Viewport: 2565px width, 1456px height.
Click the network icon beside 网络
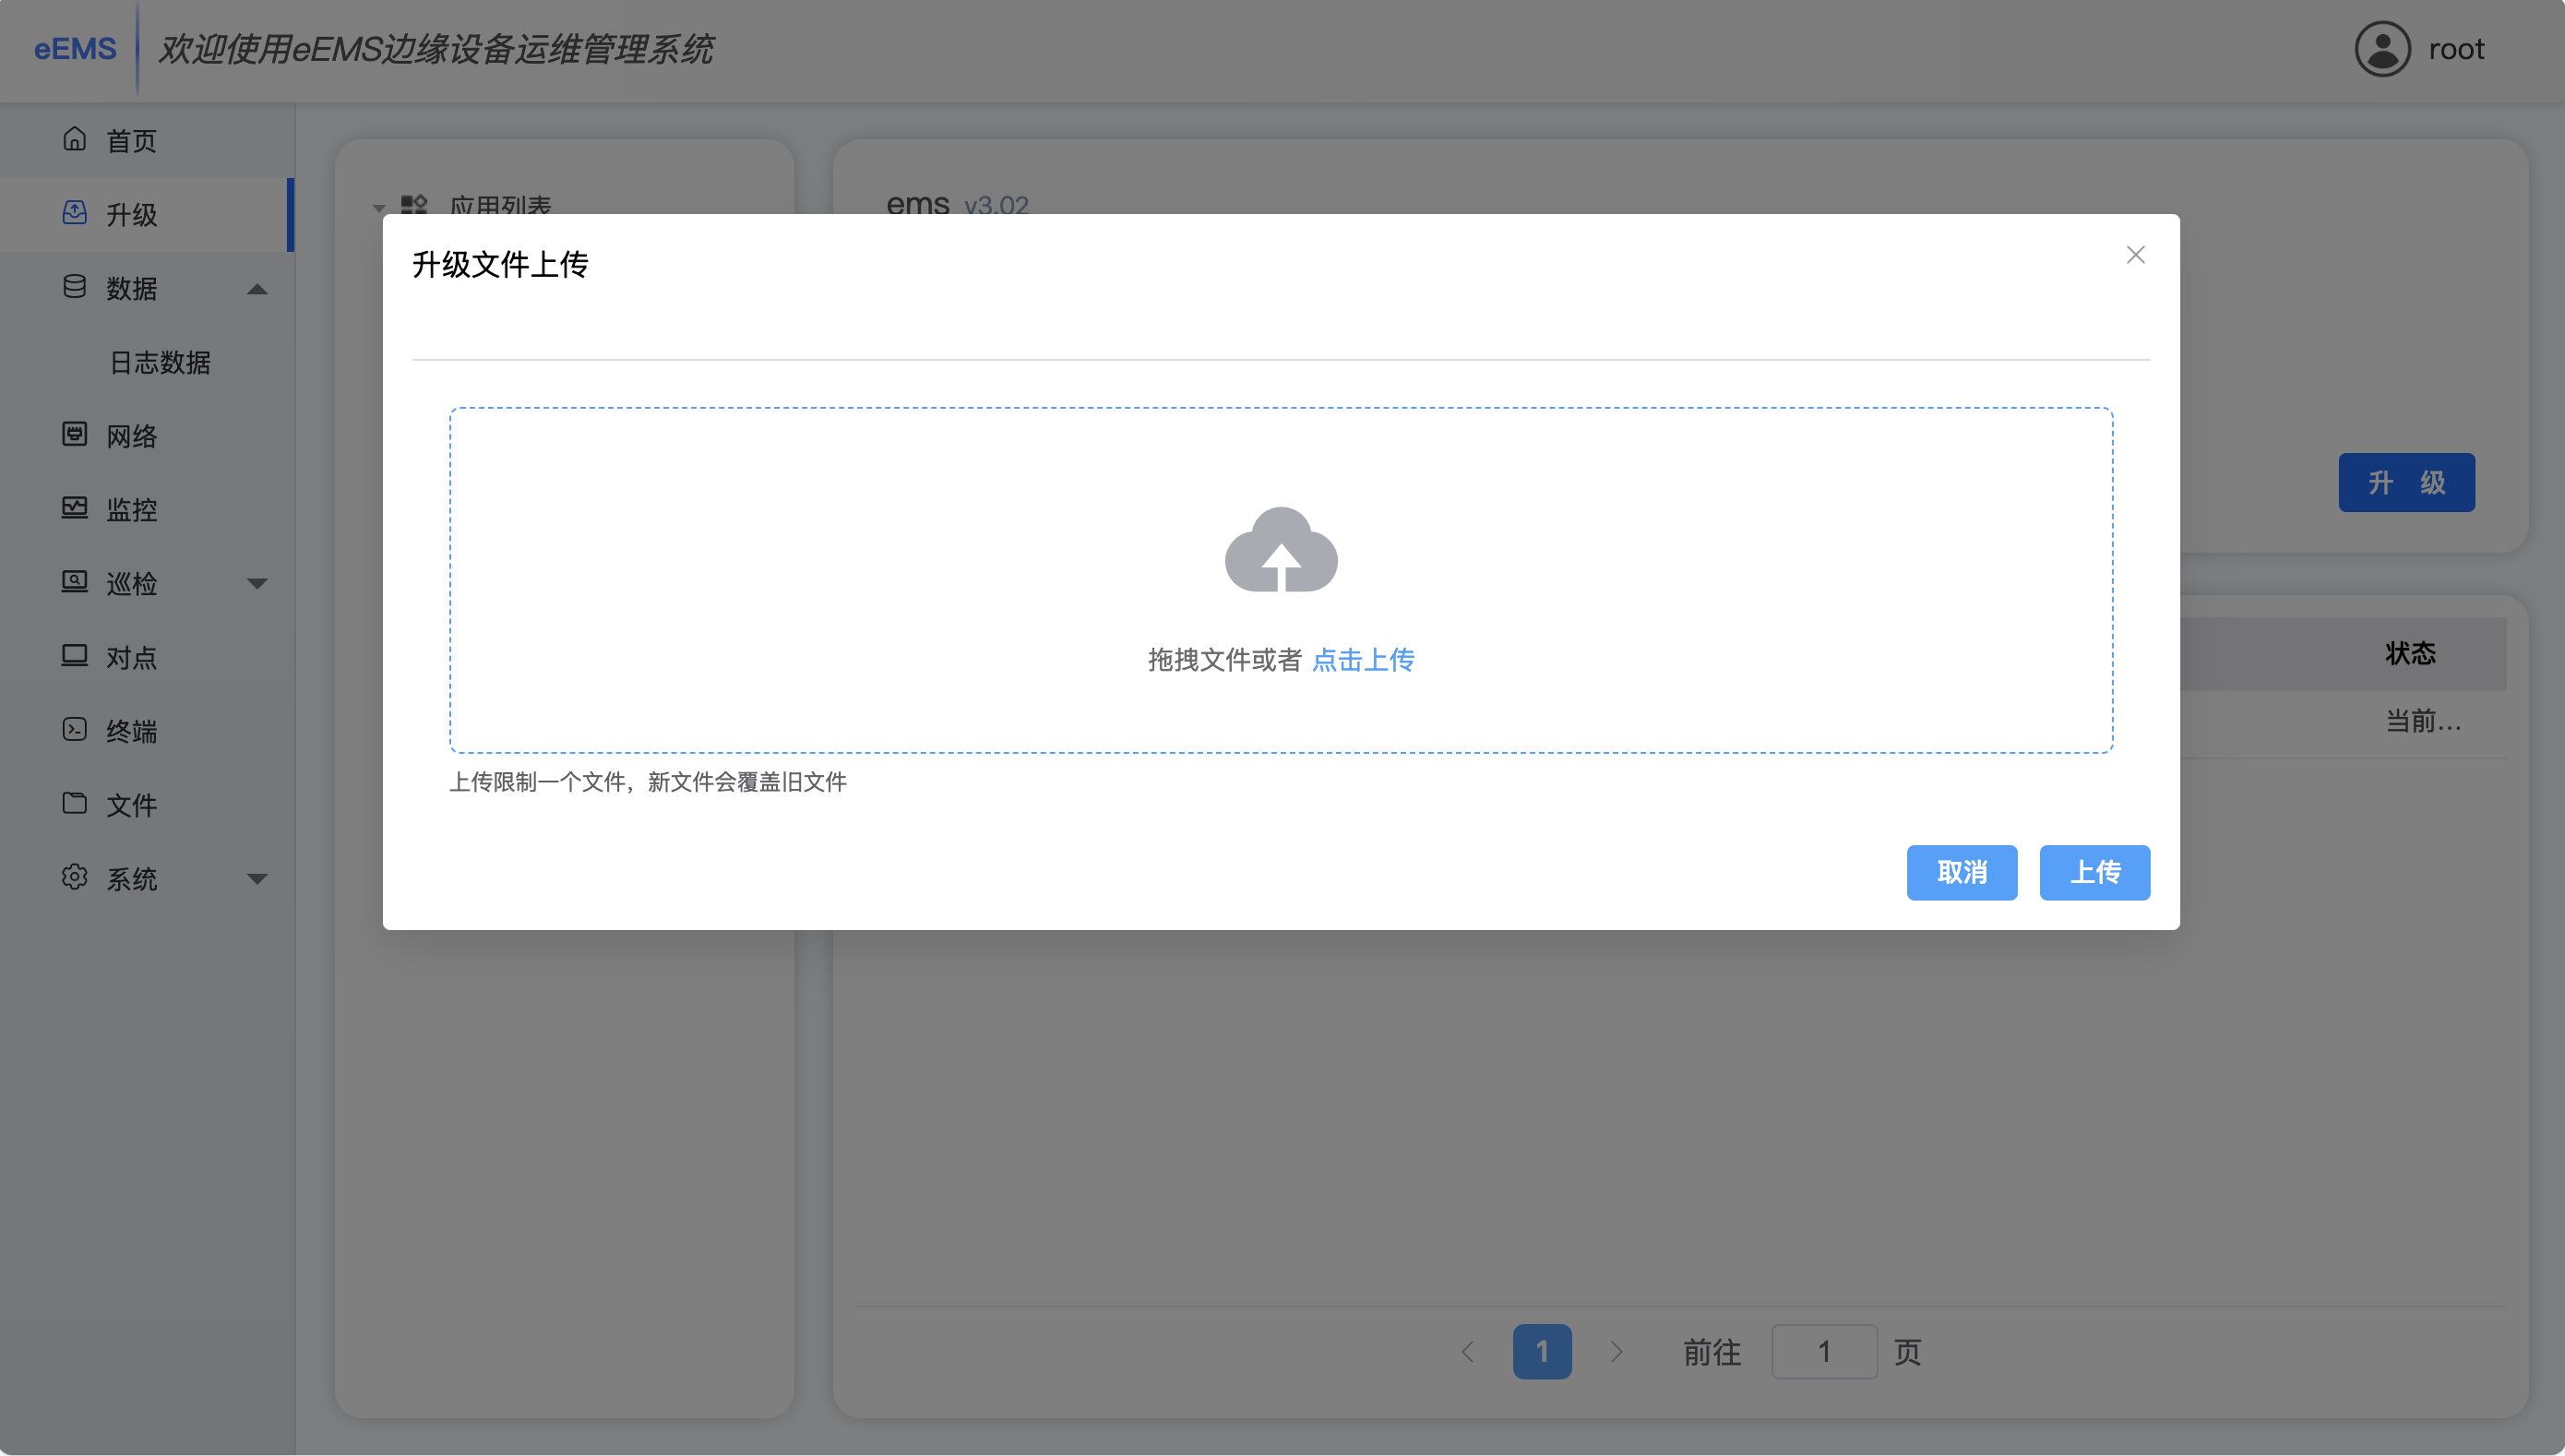coord(75,434)
